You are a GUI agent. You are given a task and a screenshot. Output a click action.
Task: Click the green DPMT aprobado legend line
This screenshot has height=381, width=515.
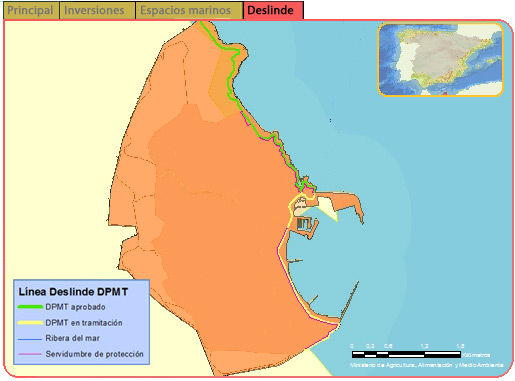point(30,307)
